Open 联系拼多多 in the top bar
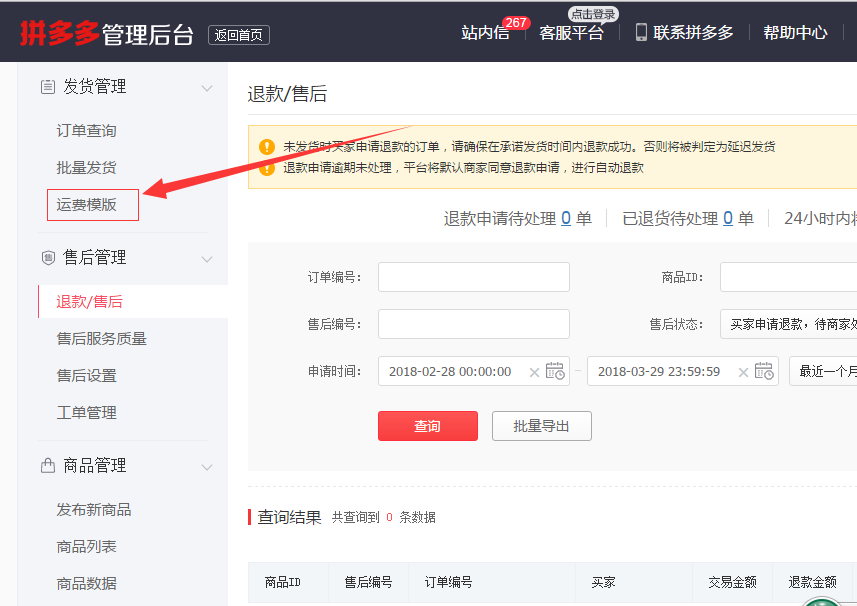Image resolution: width=857 pixels, height=606 pixels. tap(693, 33)
